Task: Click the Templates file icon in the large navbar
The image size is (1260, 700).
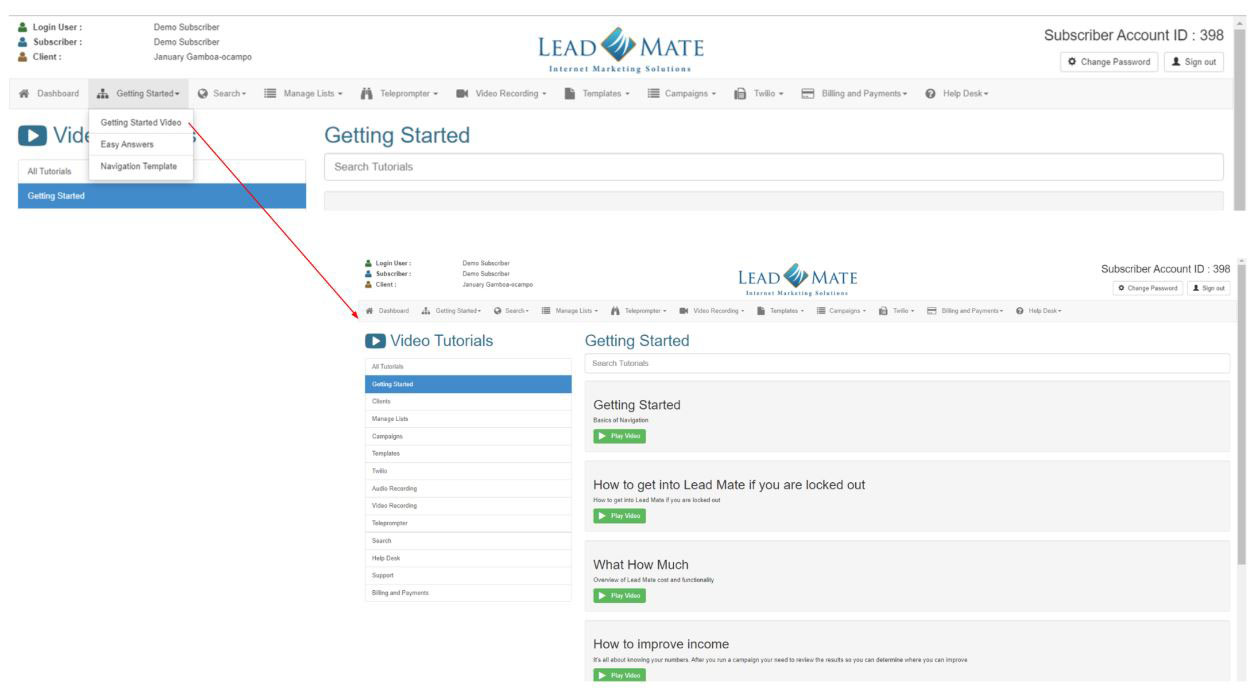Action: [x=568, y=94]
